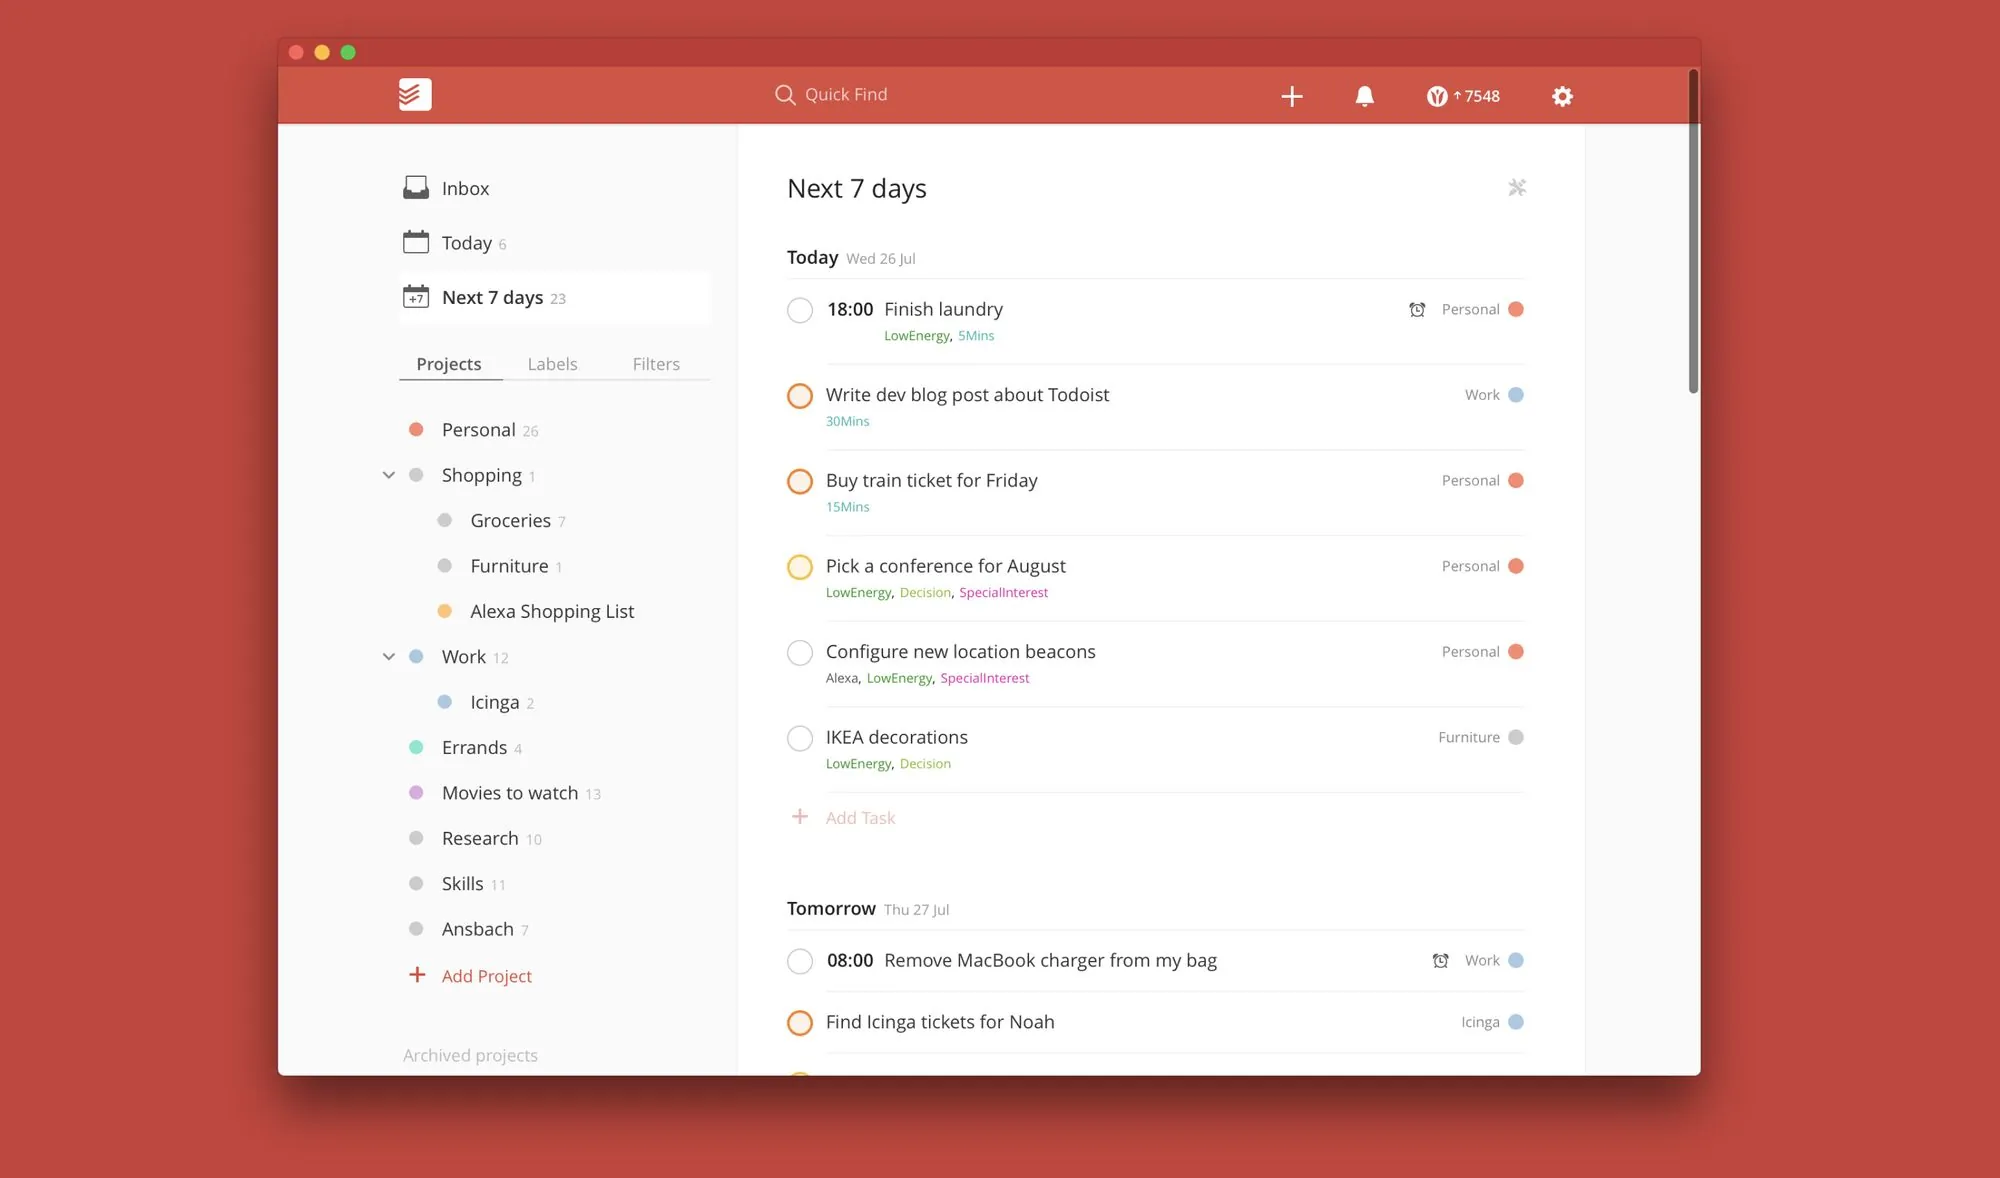
Task: Complete the Buy train ticket for Friday task
Action: 799,481
